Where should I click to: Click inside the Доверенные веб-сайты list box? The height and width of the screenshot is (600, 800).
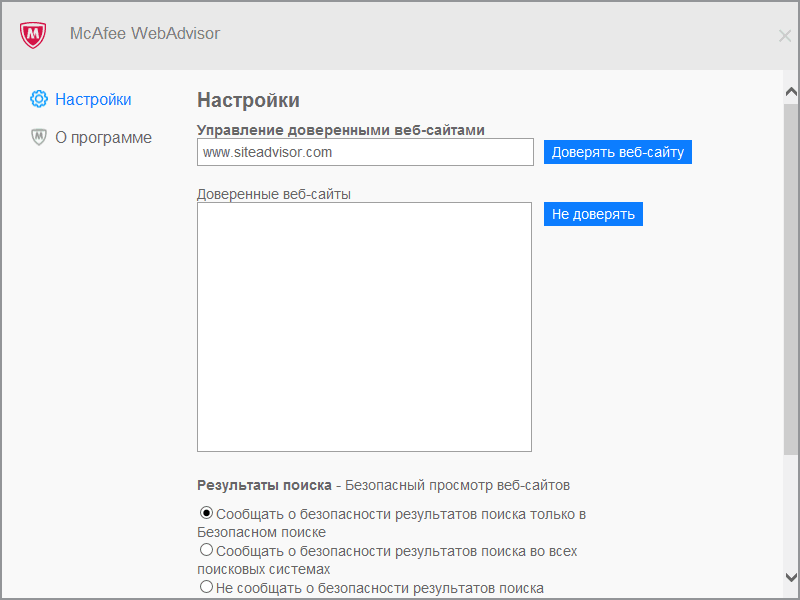(x=364, y=327)
